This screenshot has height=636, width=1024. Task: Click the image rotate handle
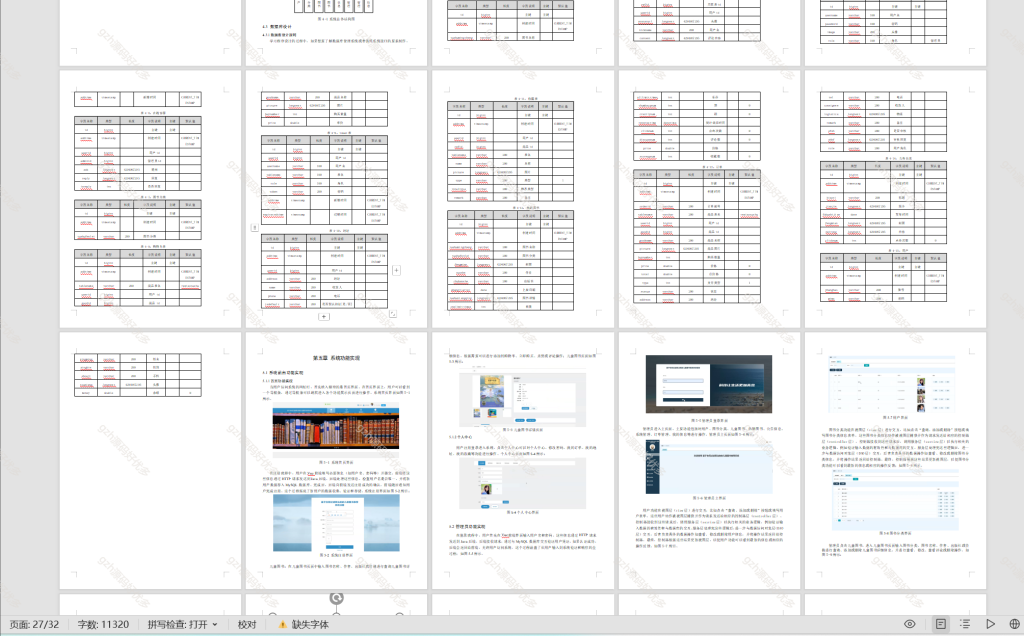336,598
